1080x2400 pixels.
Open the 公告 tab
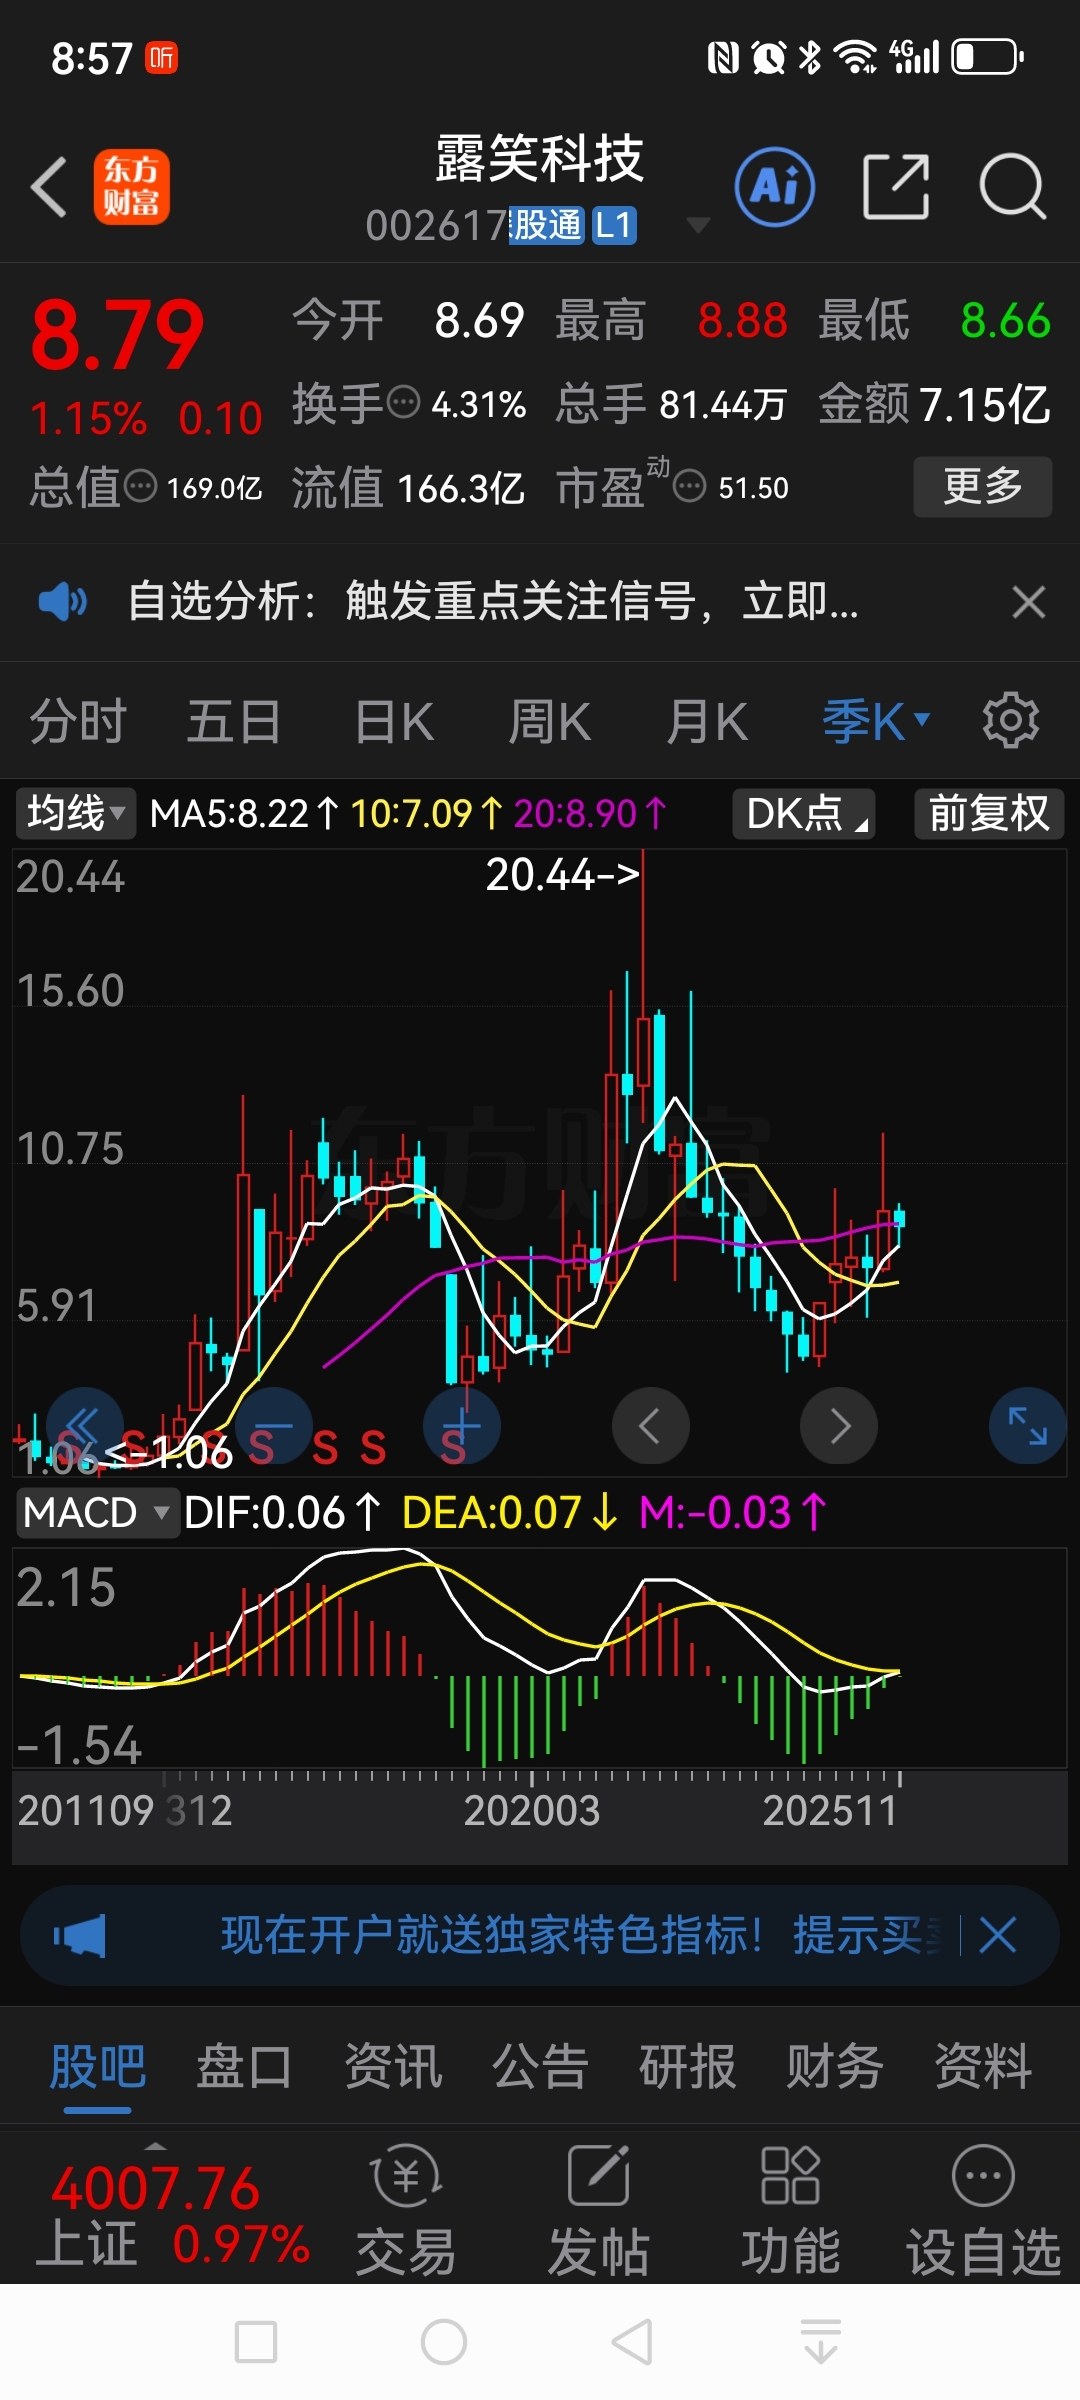540,2066
